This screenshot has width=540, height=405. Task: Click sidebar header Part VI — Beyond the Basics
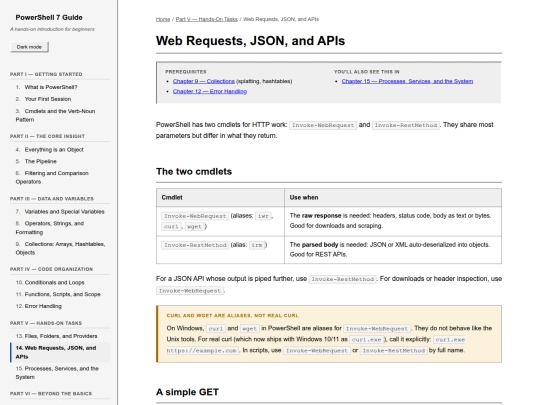tap(51, 393)
